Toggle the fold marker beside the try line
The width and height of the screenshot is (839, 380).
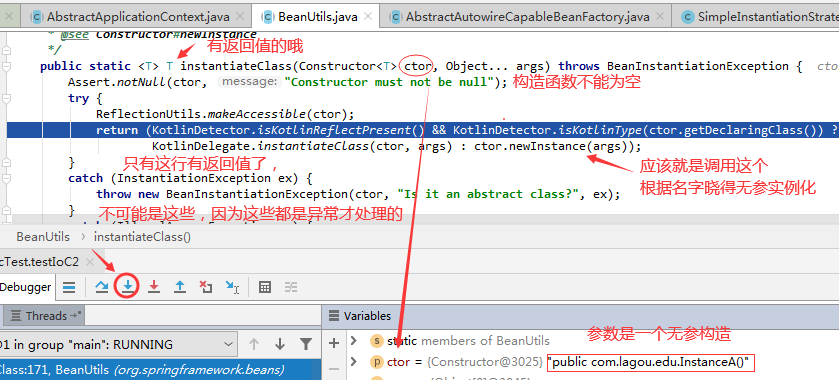coord(6,98)
